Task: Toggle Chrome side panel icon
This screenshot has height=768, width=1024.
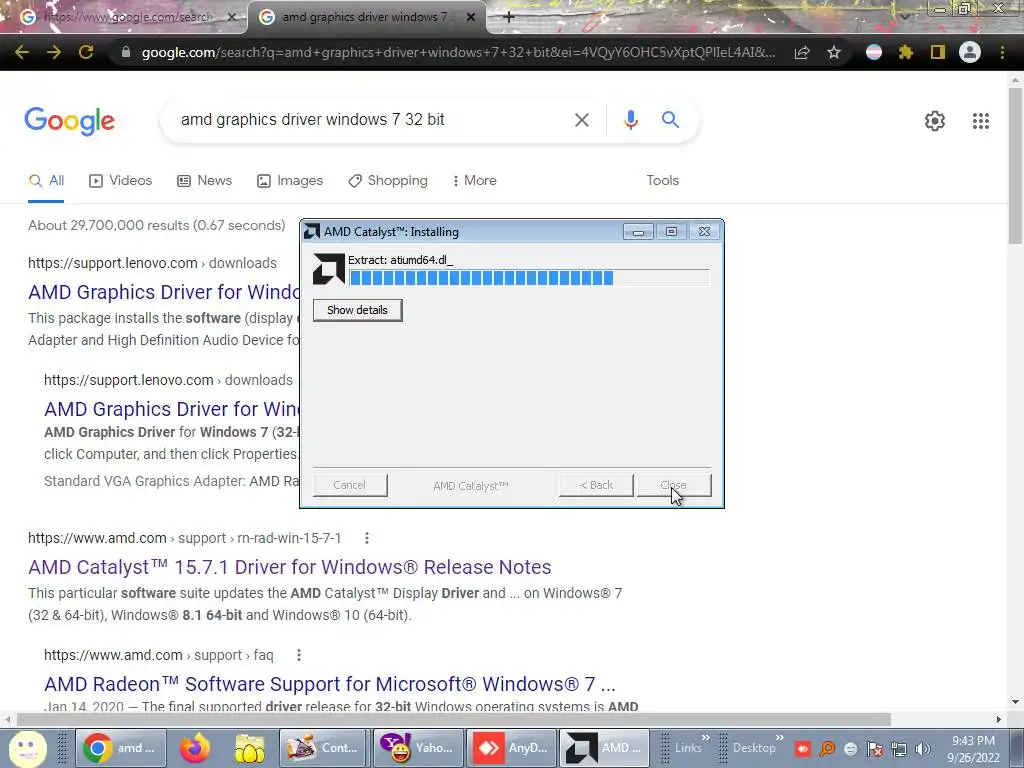Action: pyautogui.click(x=938, y=52)
